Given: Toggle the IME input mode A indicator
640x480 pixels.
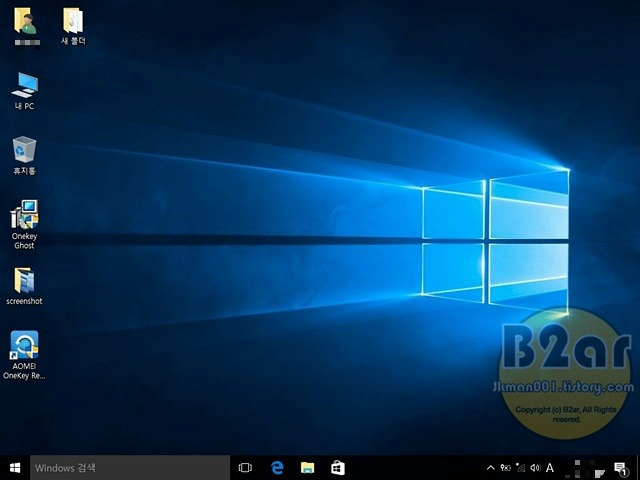Looking at the screenshot, I should point(550,468).
